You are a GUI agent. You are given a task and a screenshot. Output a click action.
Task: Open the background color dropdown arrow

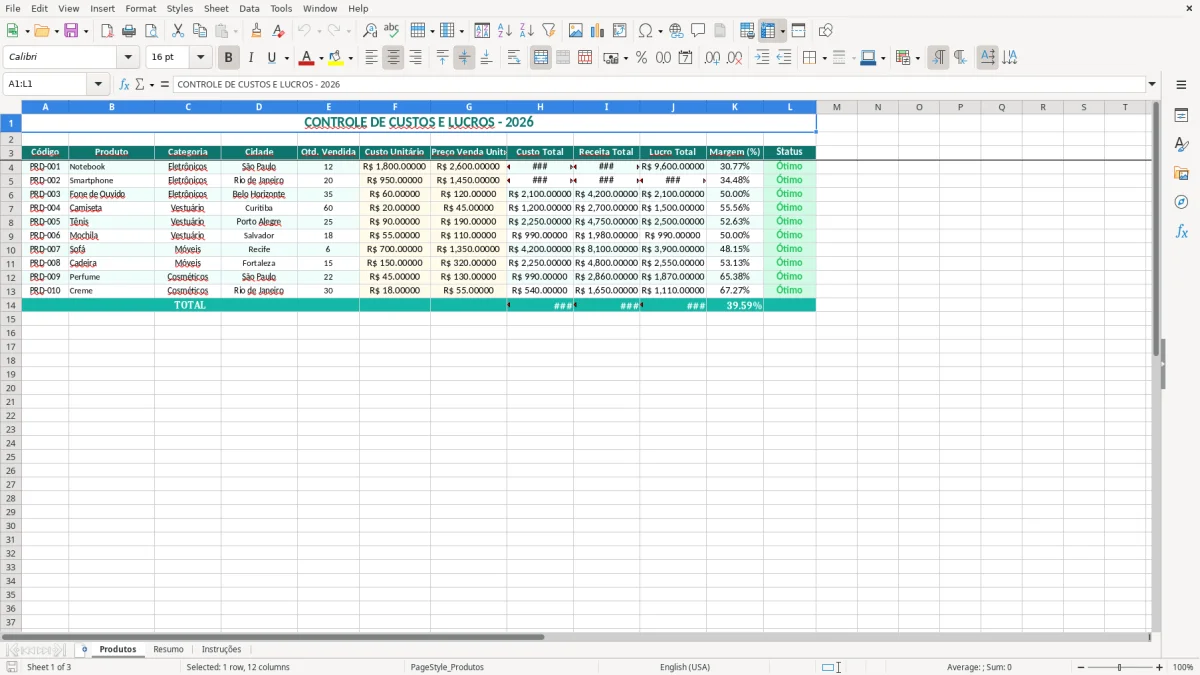(x=350, y=58)
